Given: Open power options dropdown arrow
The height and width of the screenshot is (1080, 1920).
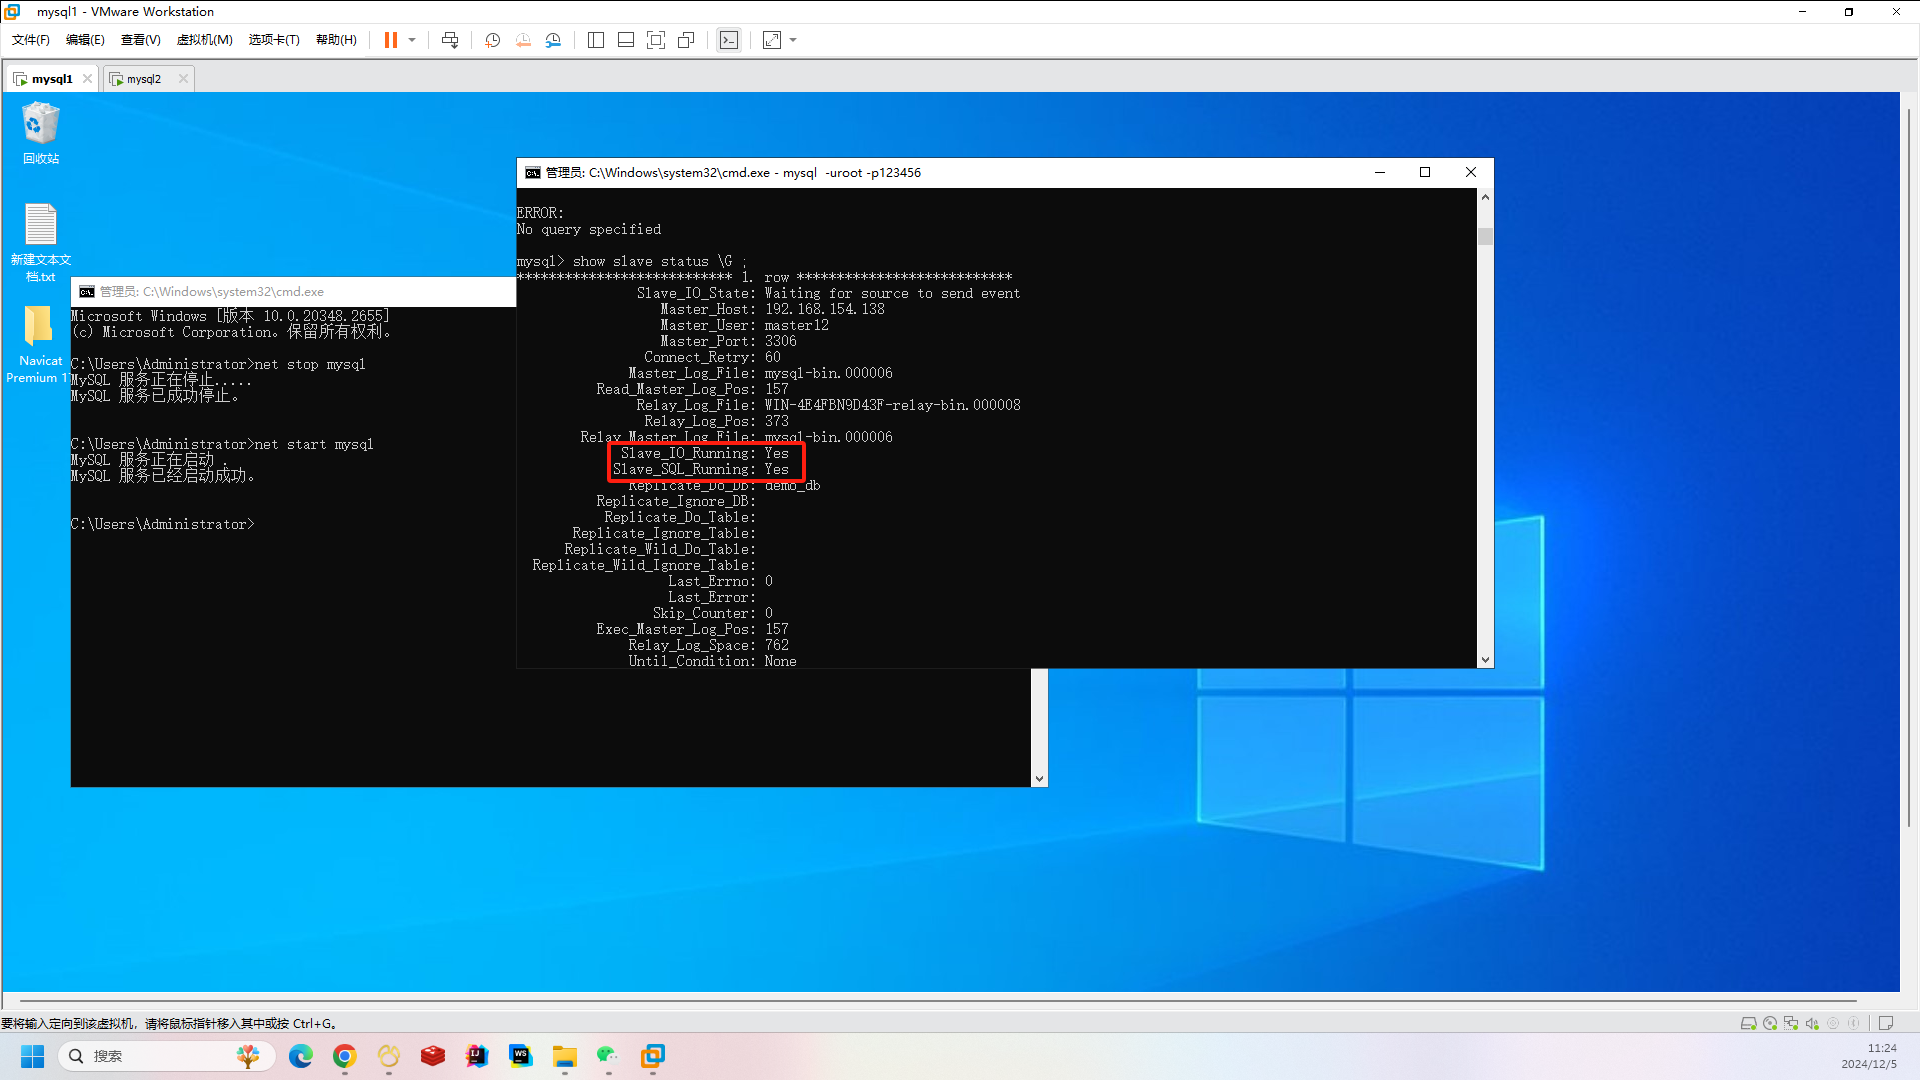Looking at the screenshot, I should [x=412, y=40].
